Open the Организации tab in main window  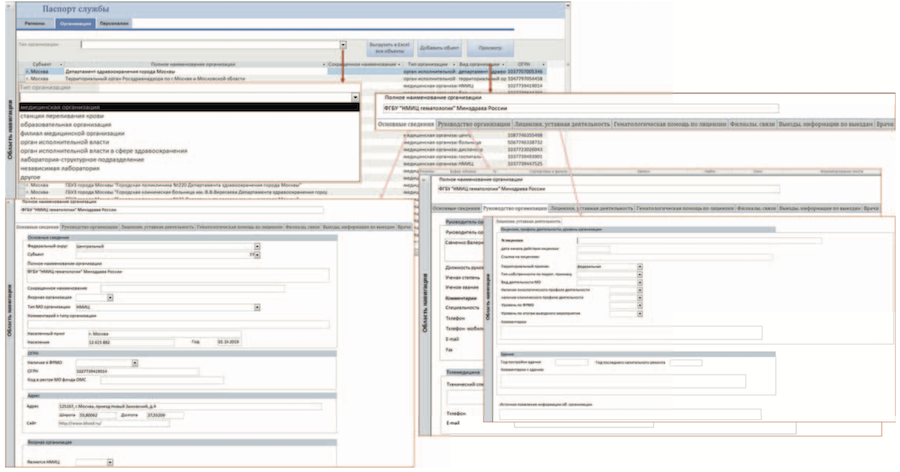(x=75, y=24)
